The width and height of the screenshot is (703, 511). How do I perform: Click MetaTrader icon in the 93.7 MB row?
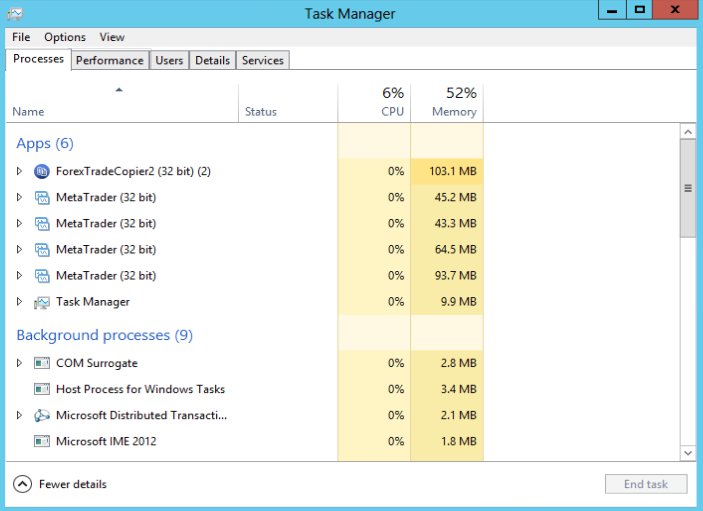42,276
